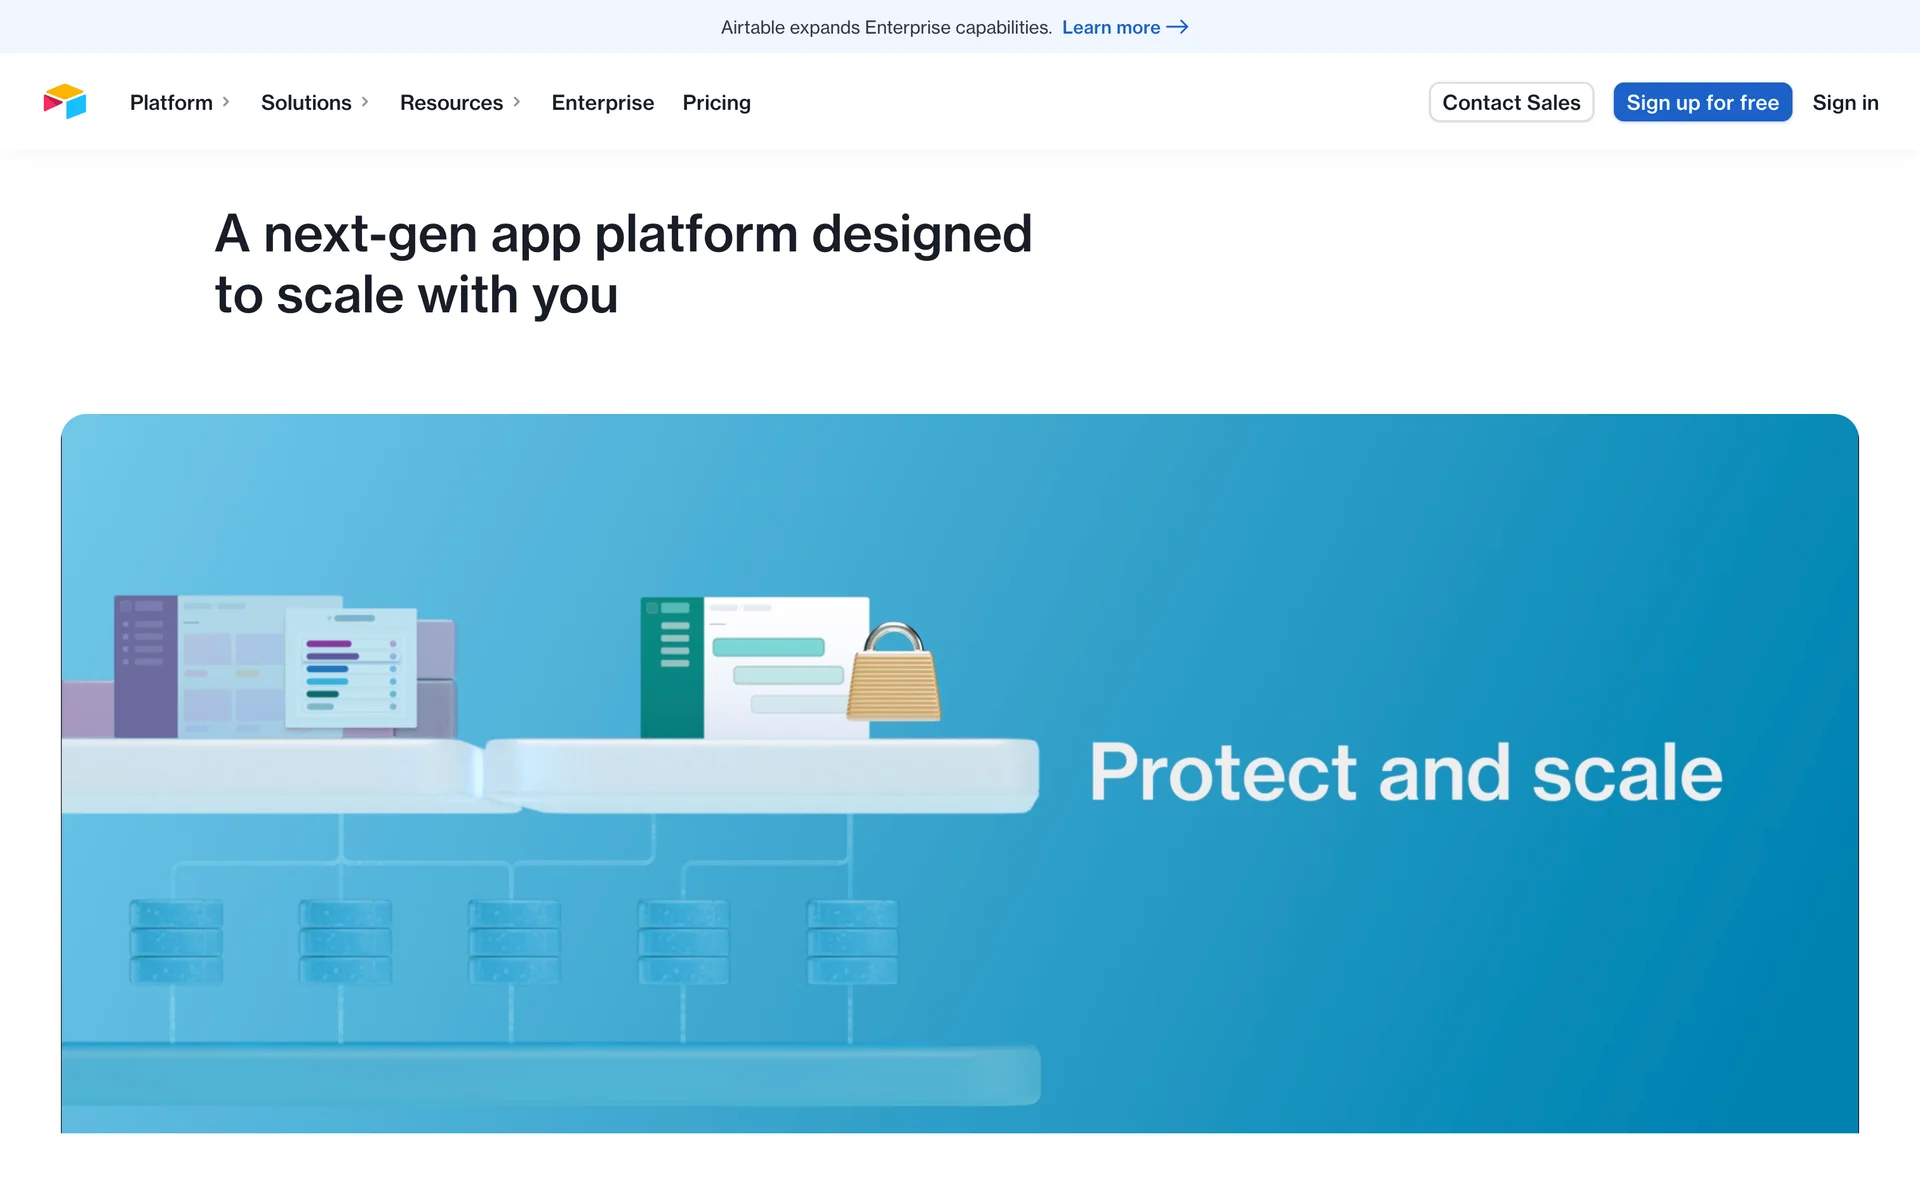Click the green sidebar app window illustration
This screenshot has height=1200, width=1920.
click(x=754, y=667)
